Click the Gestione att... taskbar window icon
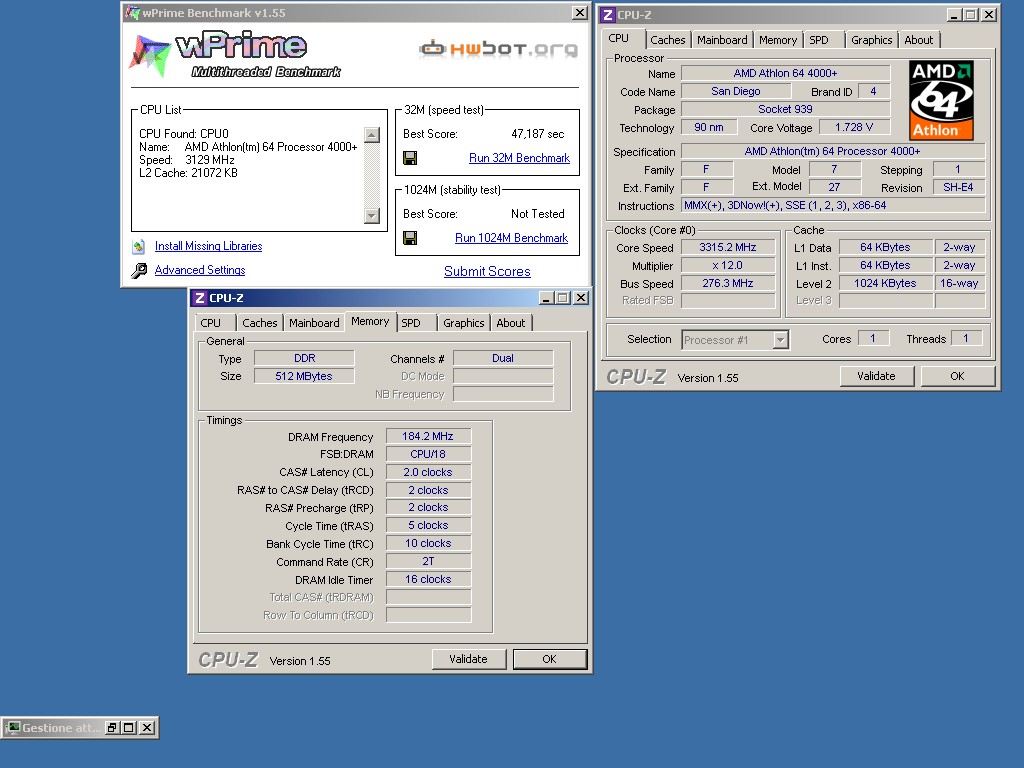Image resolution: width=1024 pixels, height=768 pixels. coord(12,728)
